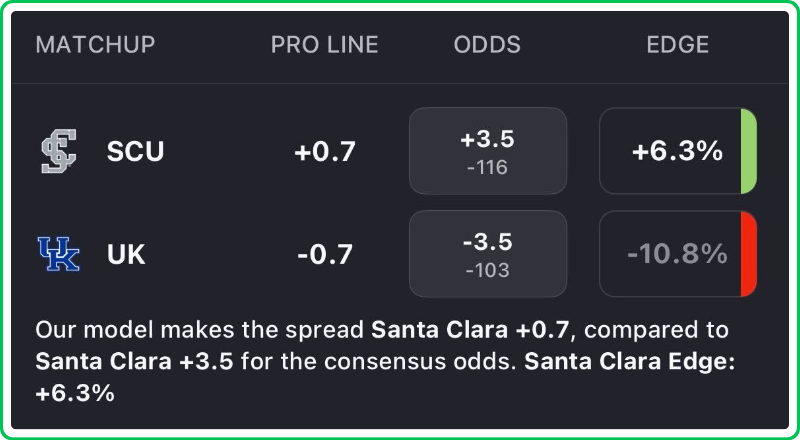Click the PRO LINE column header
800x440 pixels.
coord(325,45)
